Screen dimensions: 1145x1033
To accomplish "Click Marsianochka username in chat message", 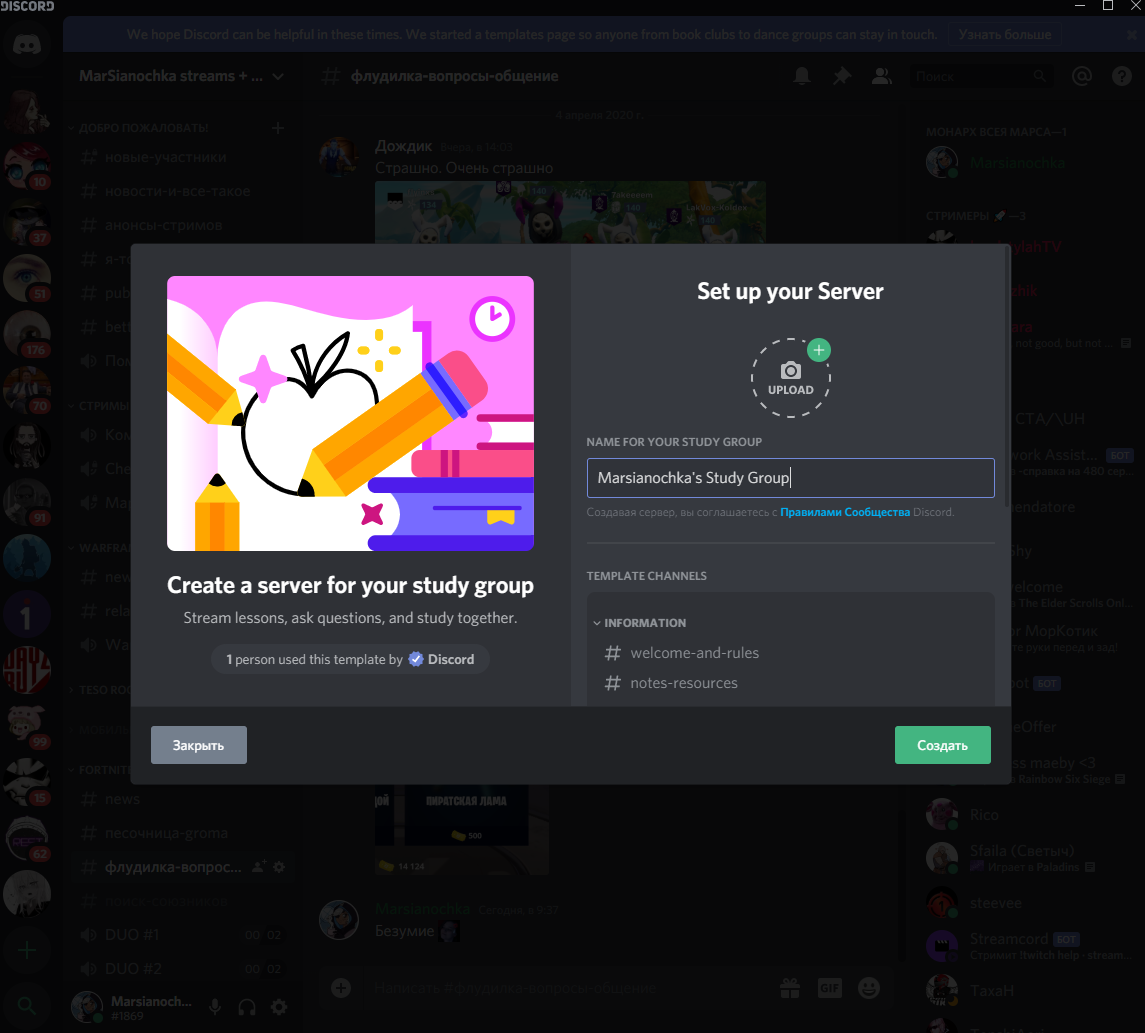I will tap(422, 909).
